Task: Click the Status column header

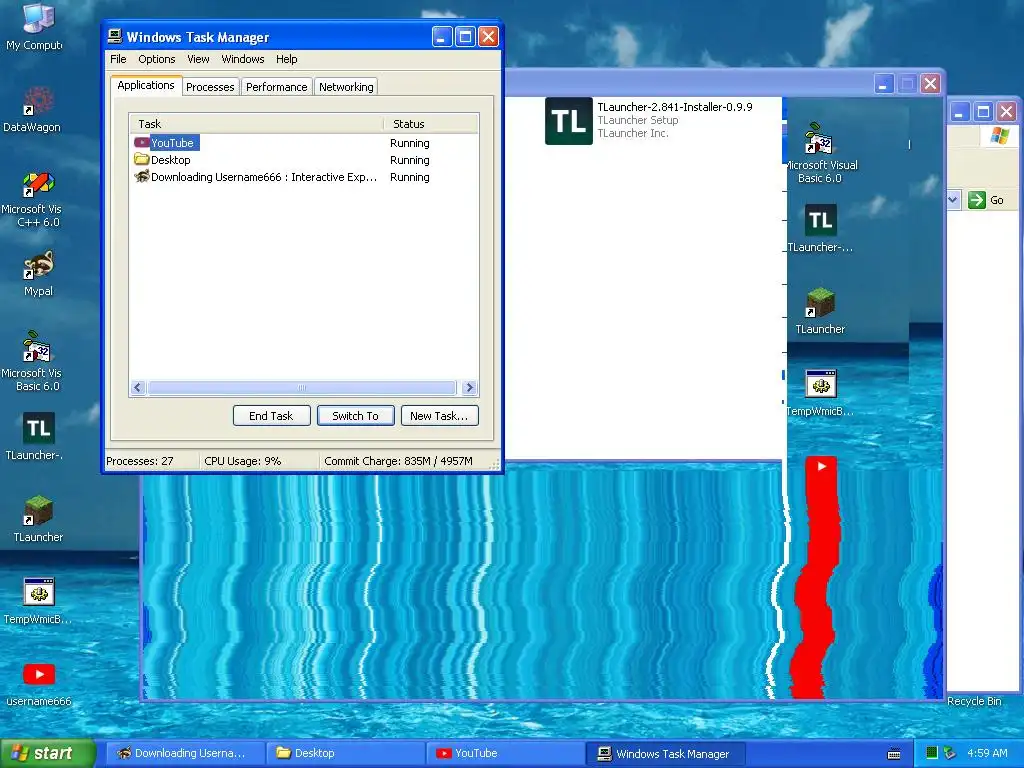Action: click(x=431, y=123)
